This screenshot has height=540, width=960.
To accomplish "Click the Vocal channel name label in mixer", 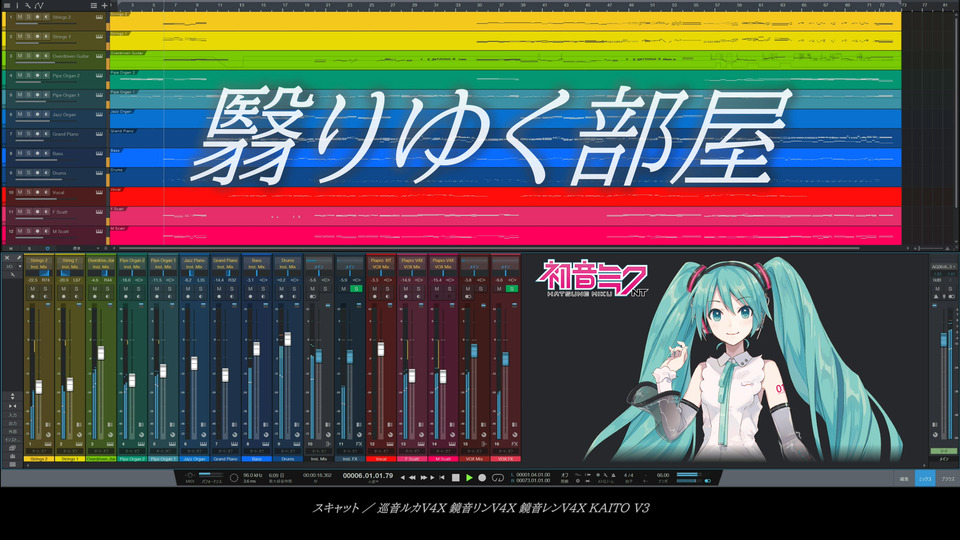I will (x=381, y=459).
